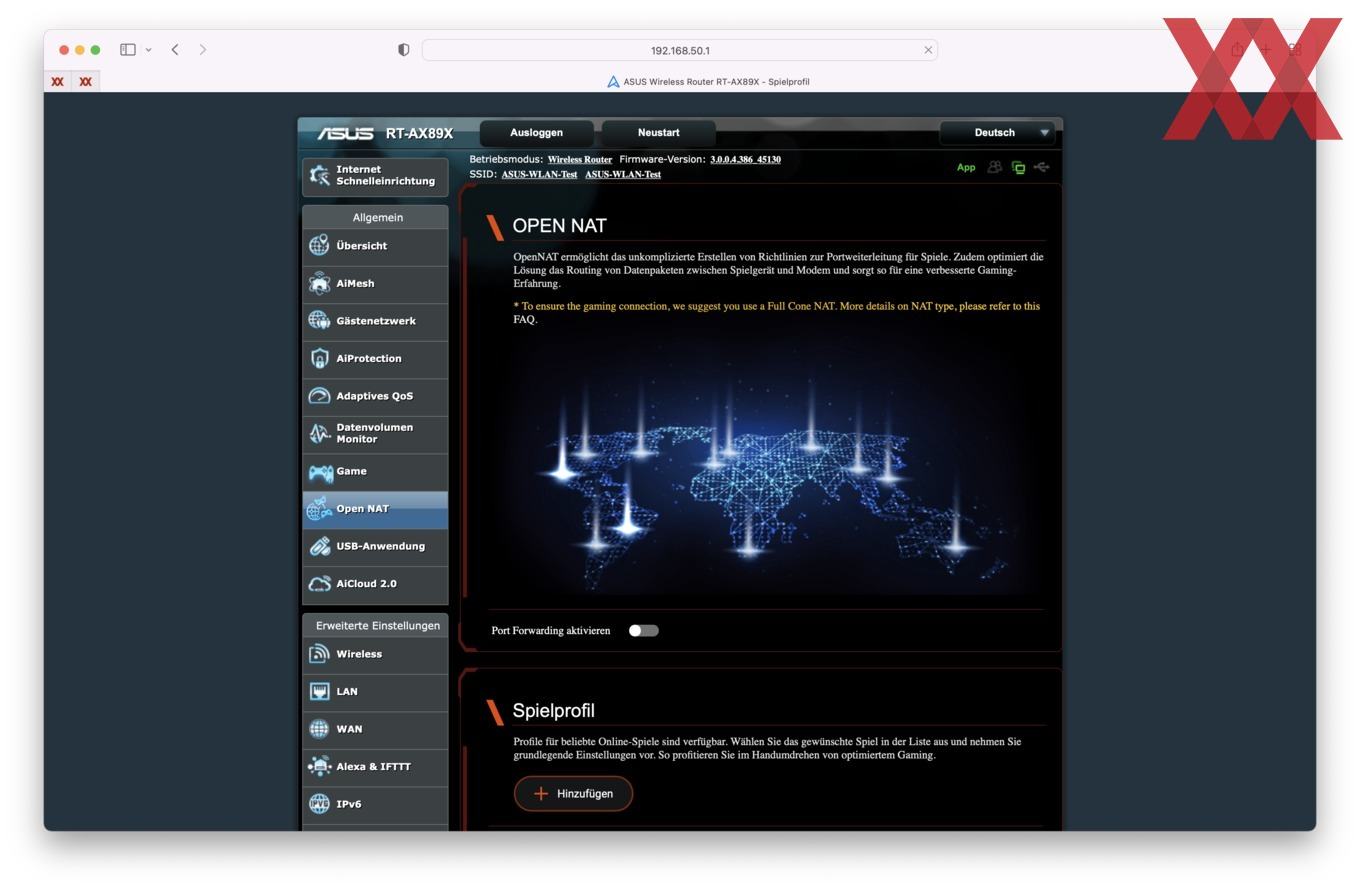Image resolution: width=1360 pixels, height=889 pixels.
Task: Click the Gästenetzwerk globe icon
Action: pos(319,320)
